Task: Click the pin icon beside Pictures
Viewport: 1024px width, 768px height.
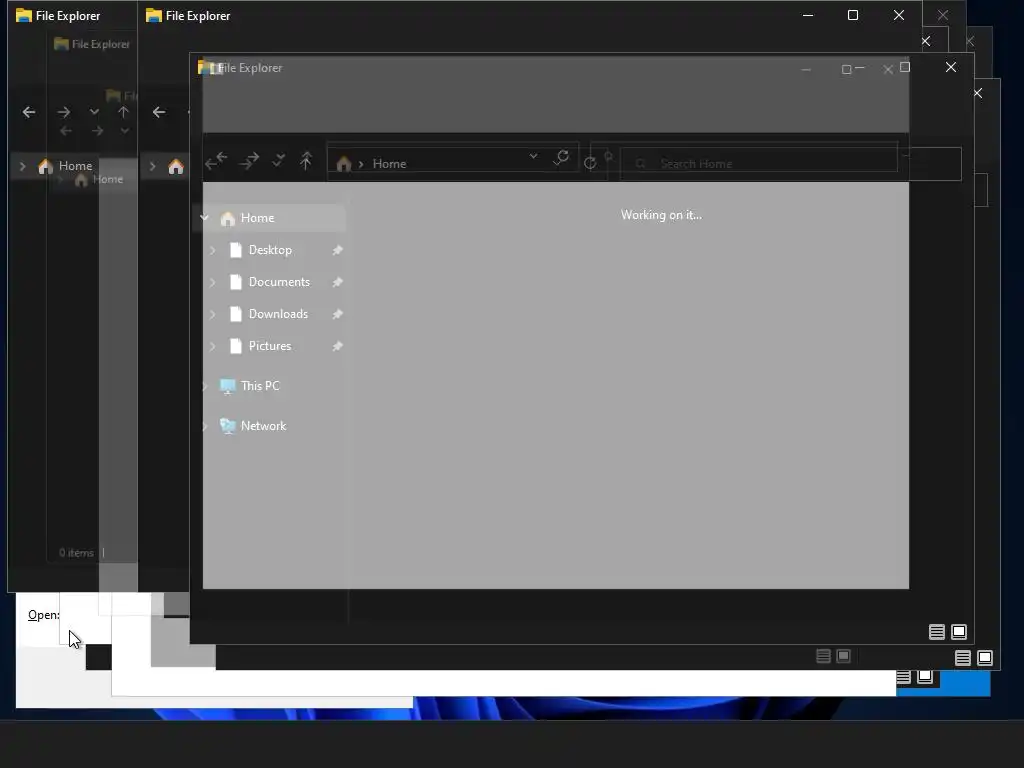Action: click(337, 346)
